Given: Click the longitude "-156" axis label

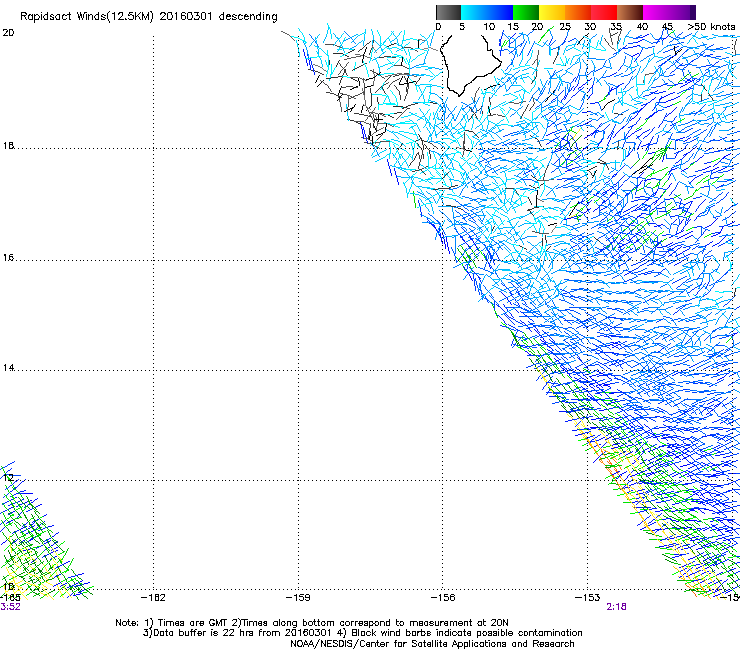Looking at the screenshot, I should (443, 598).
